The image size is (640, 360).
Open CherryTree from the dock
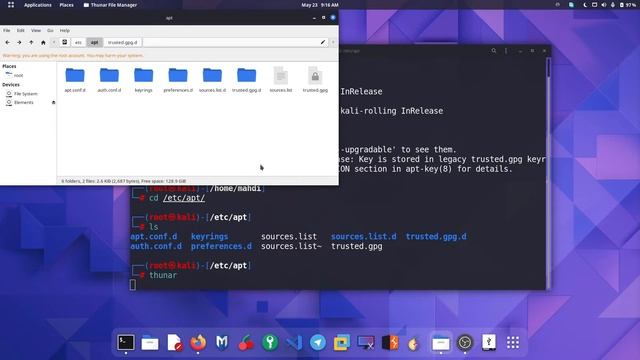point(246,342)
